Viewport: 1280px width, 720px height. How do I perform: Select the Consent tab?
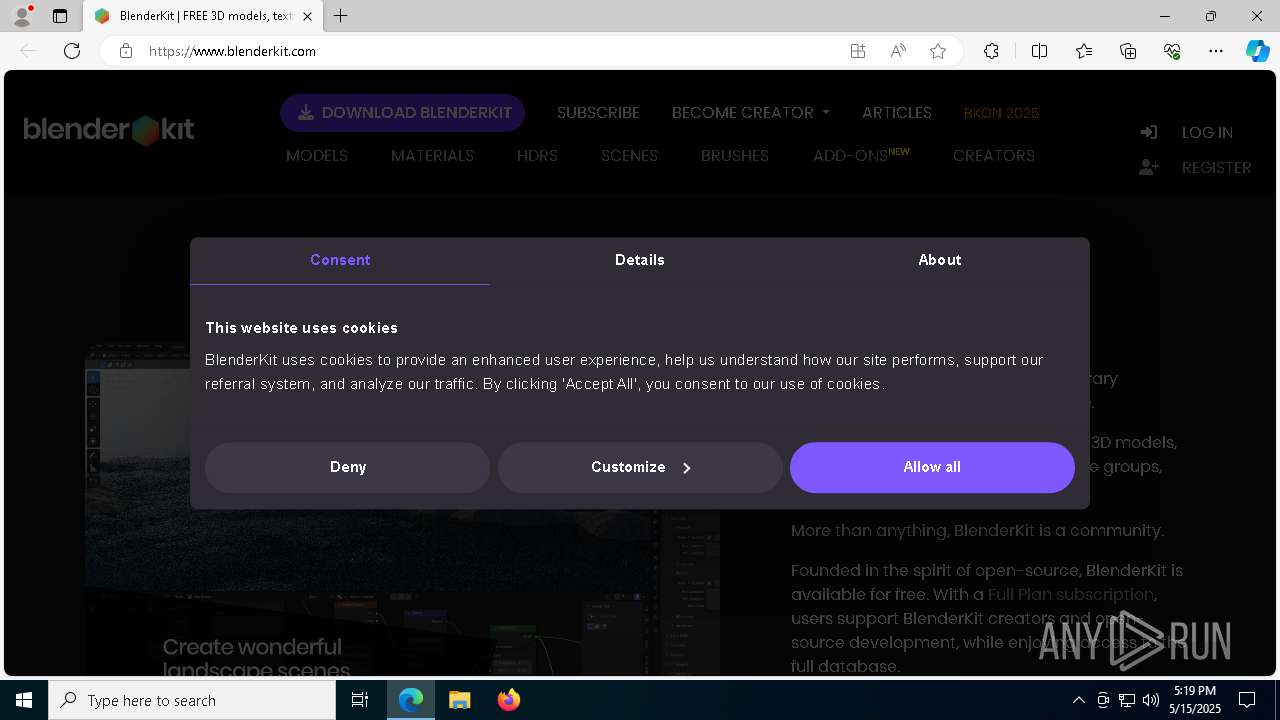tap(340, 260)
